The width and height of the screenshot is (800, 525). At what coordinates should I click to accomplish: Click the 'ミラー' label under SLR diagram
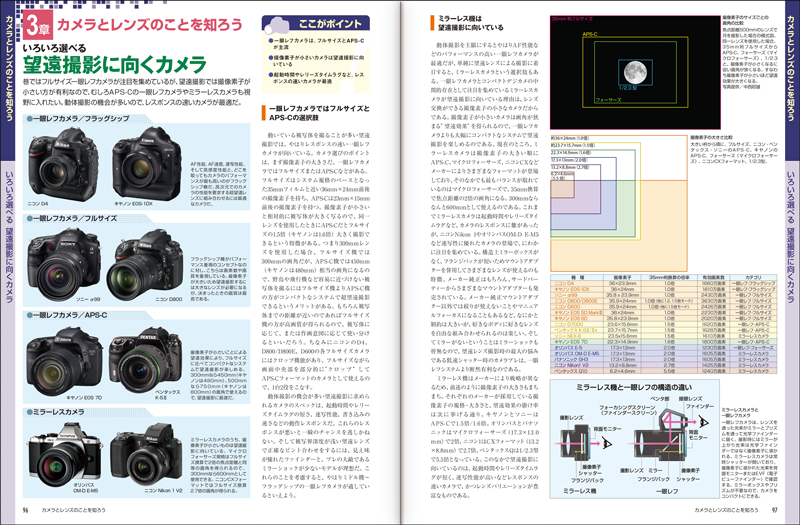[655, 470]
